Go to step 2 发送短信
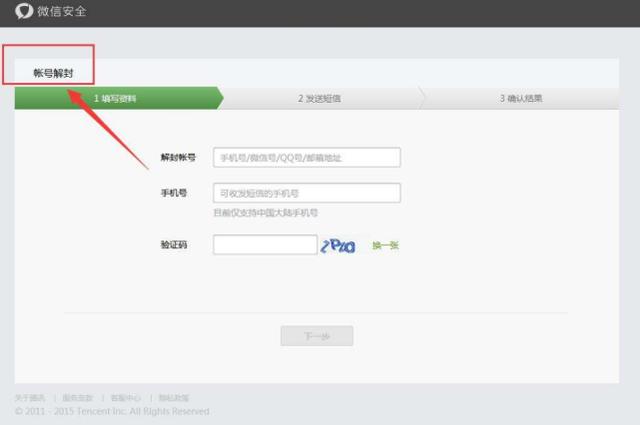Screen dimensions: 640x425 pyautogui.click(x=319, y=98)
